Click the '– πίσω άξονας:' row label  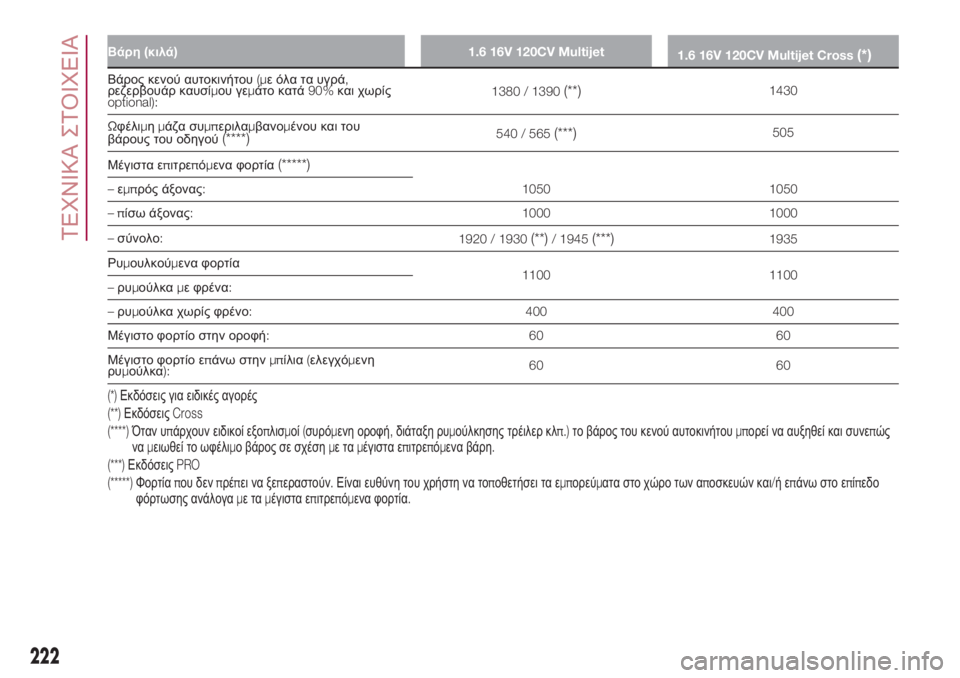[x=150, y=213]
